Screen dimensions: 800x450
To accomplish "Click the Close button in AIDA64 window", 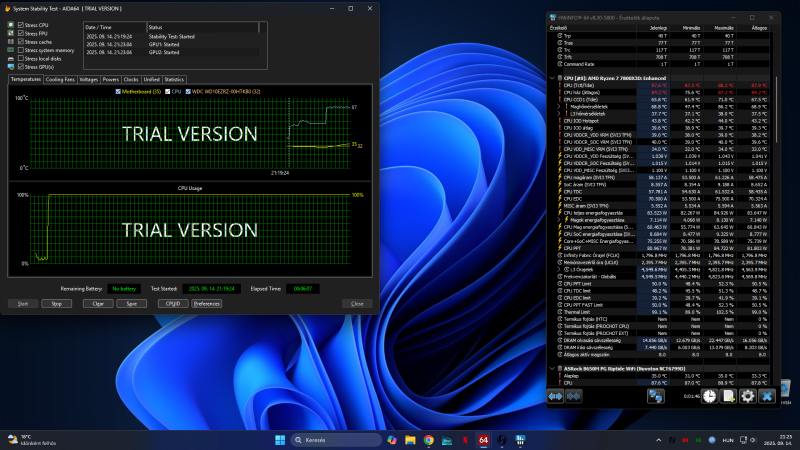I will pos(357,304).
